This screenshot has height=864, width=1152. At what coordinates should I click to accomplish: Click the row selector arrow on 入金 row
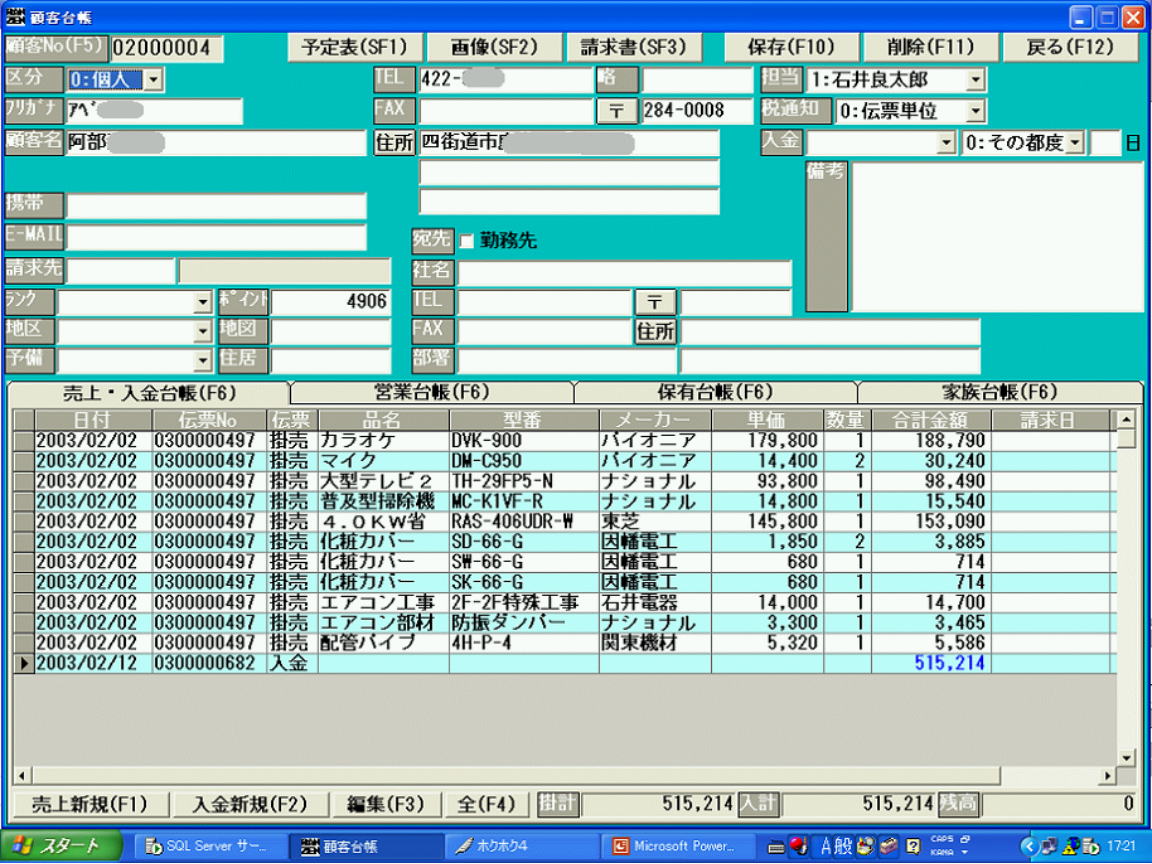(x=23, y=663)
